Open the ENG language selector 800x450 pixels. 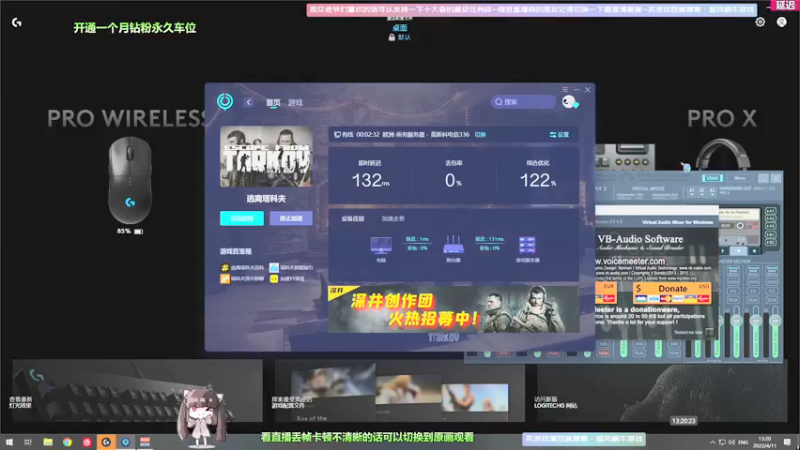tap(743, 442)
